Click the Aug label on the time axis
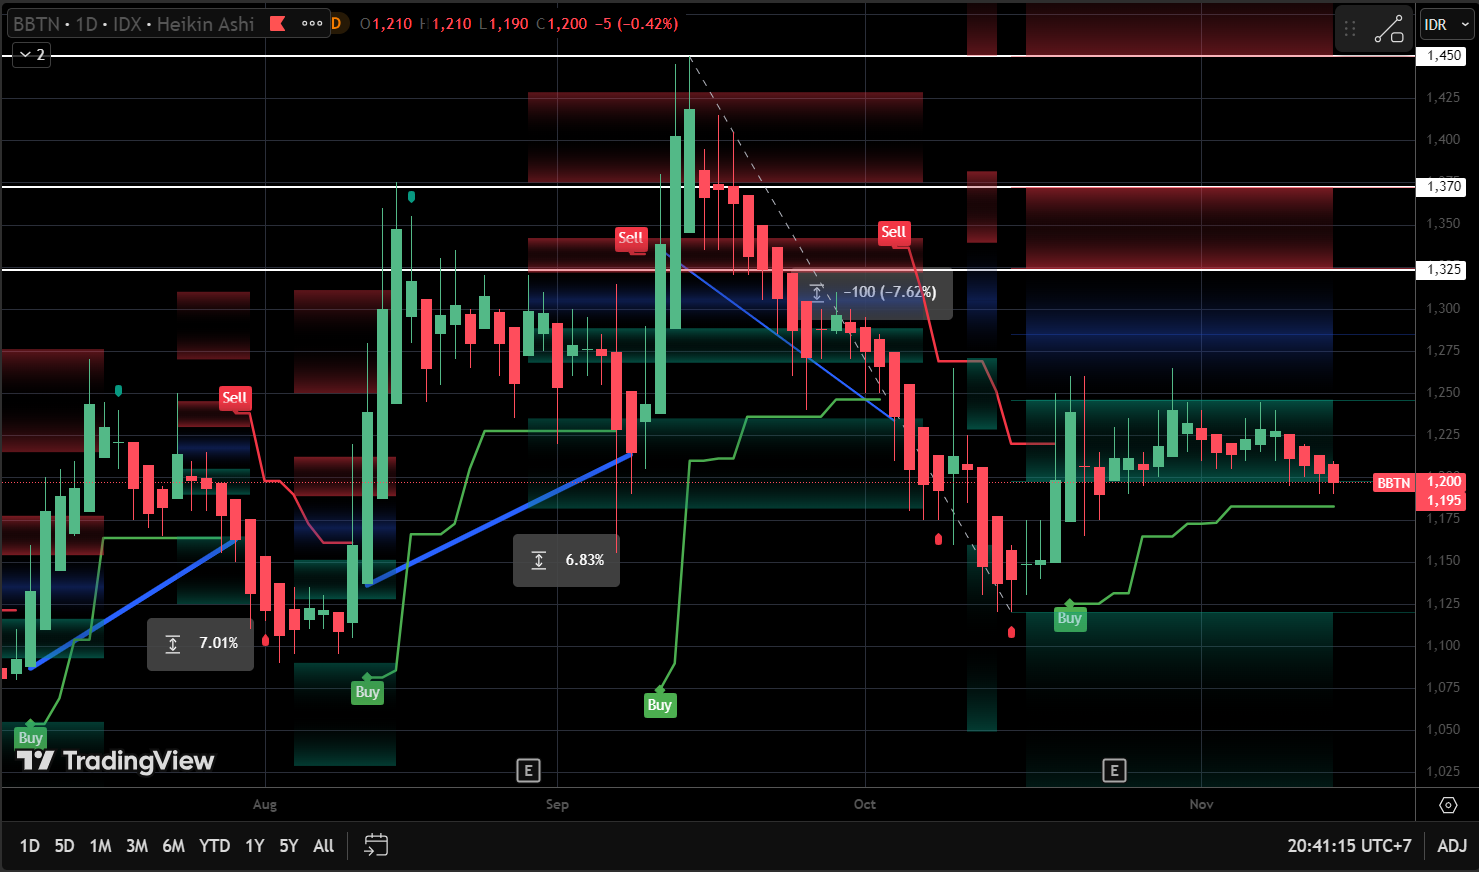This screenshot has width=1479, height=872. pyautogui.click(x=265, y=805)
